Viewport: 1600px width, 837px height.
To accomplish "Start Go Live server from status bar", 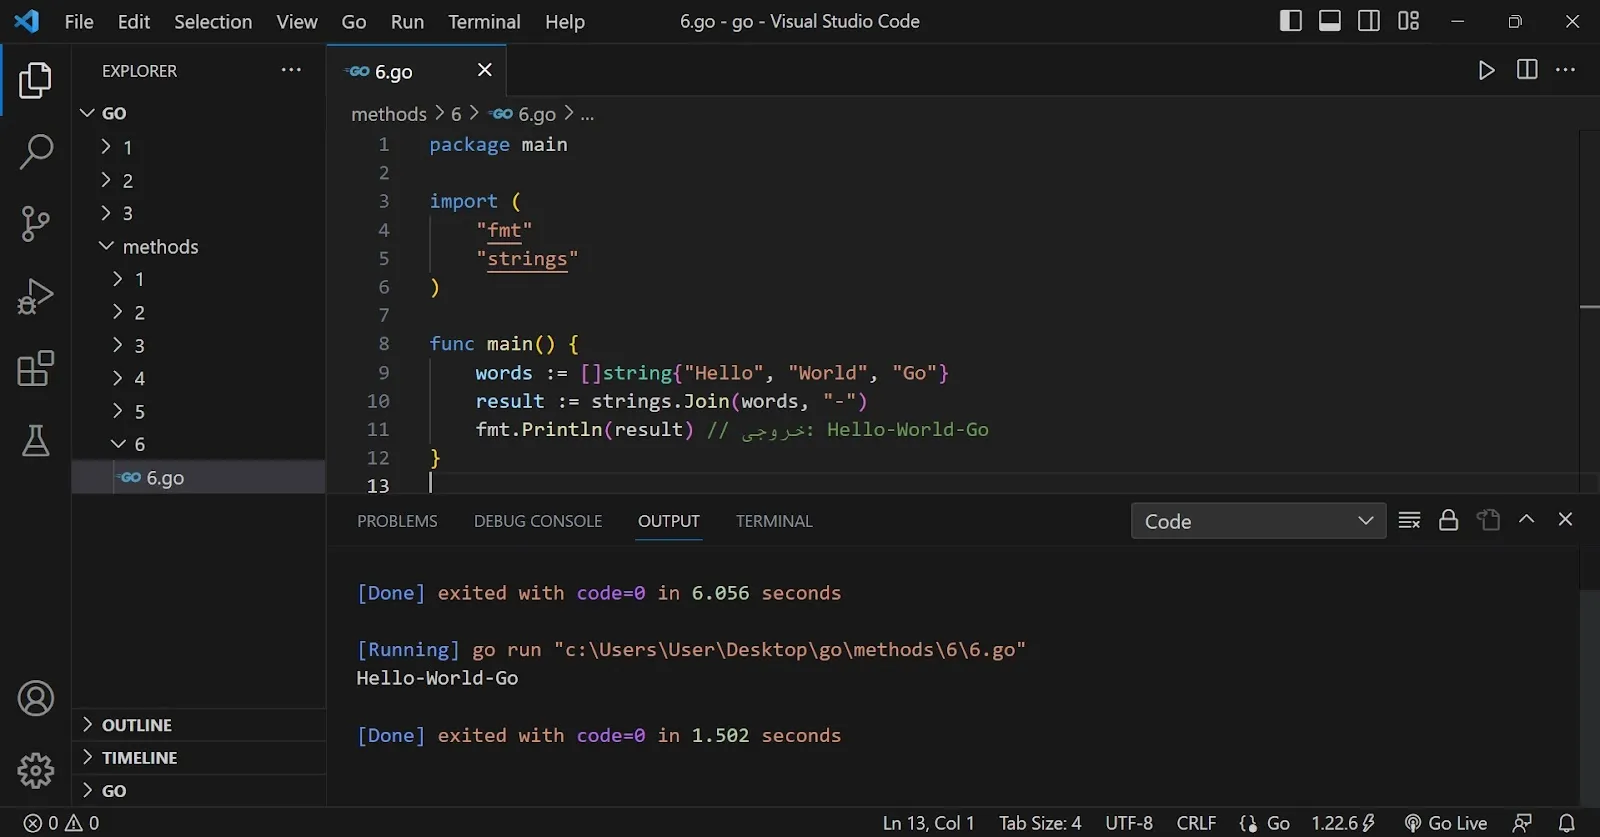I will point(1446,823).
